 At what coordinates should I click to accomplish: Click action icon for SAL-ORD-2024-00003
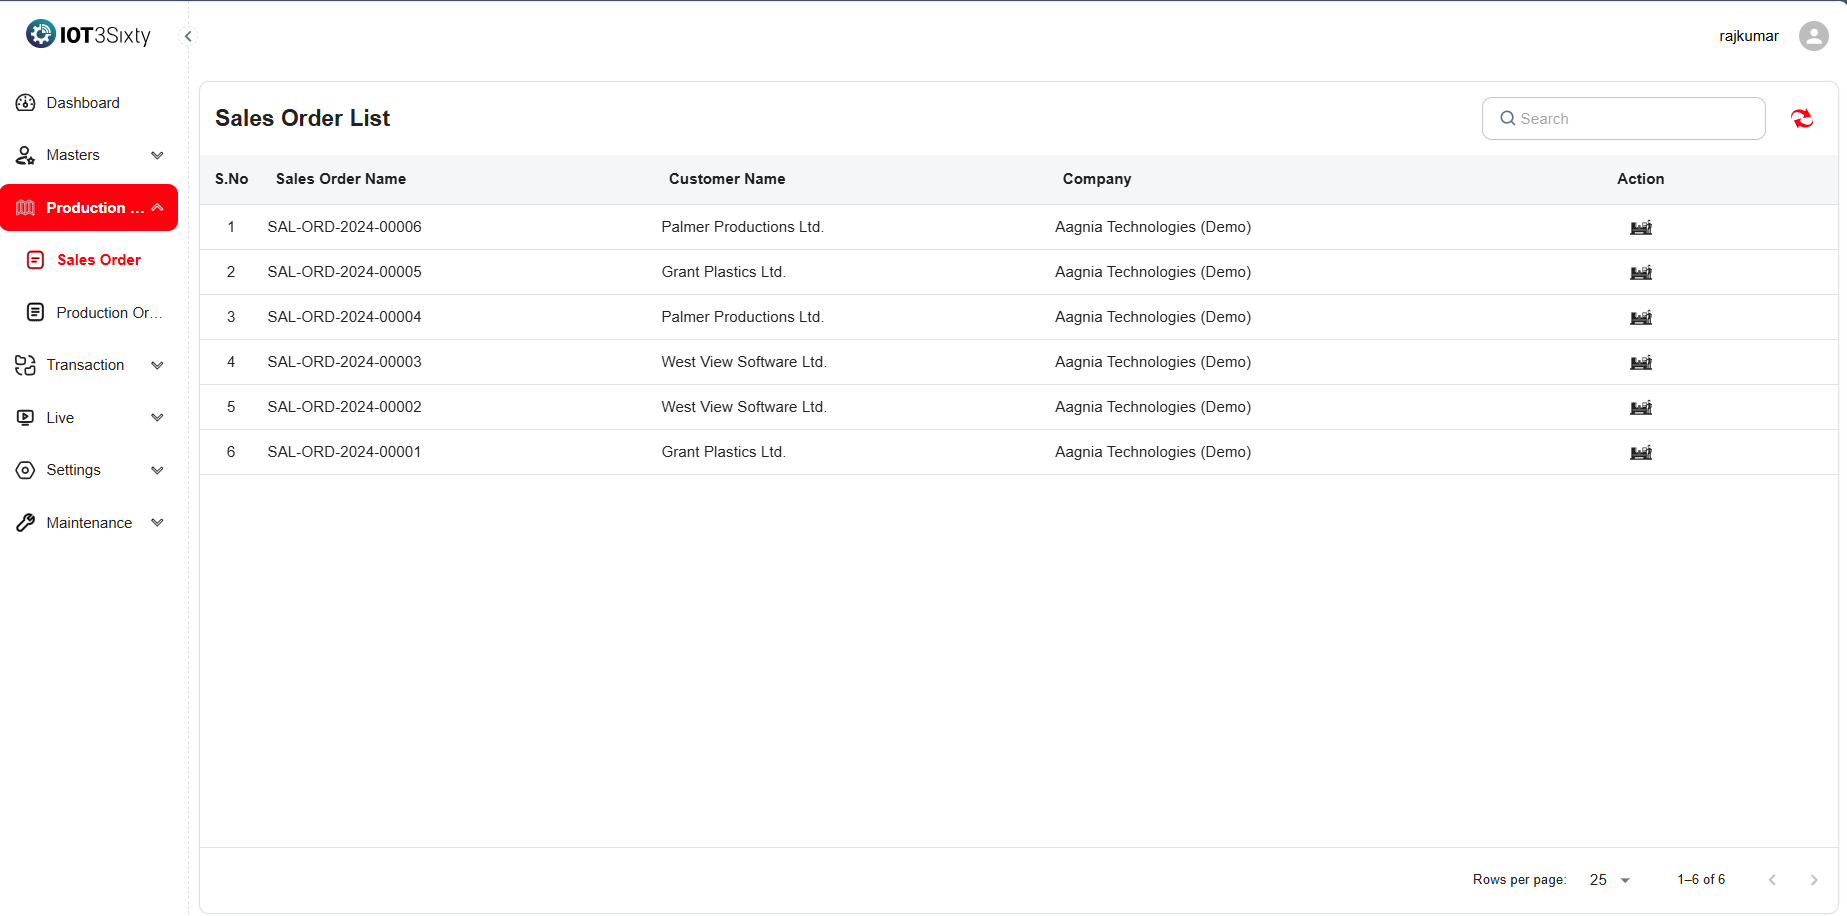pyautogui.click(x=1641, y=363)
